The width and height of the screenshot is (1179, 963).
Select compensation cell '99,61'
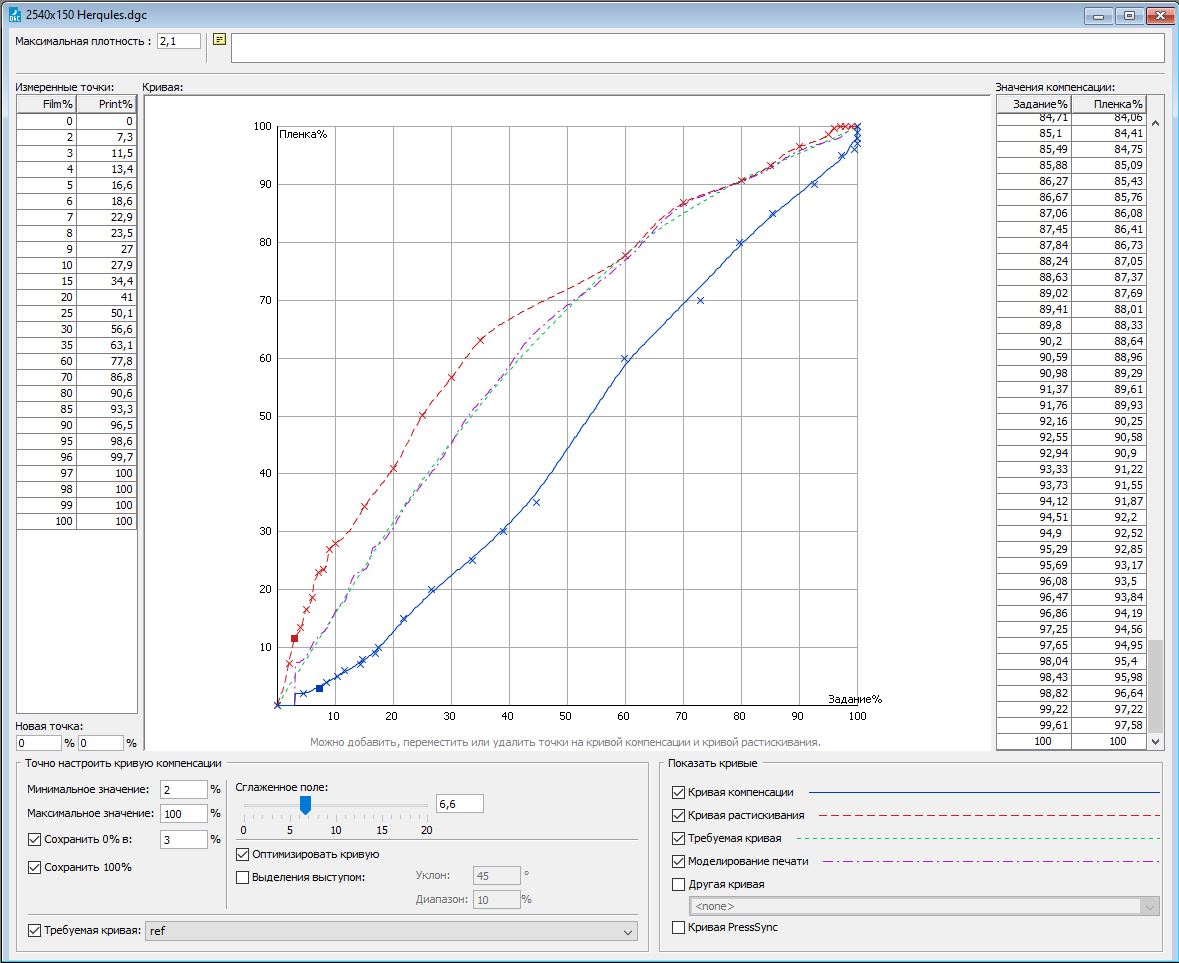click(1034, 725)
